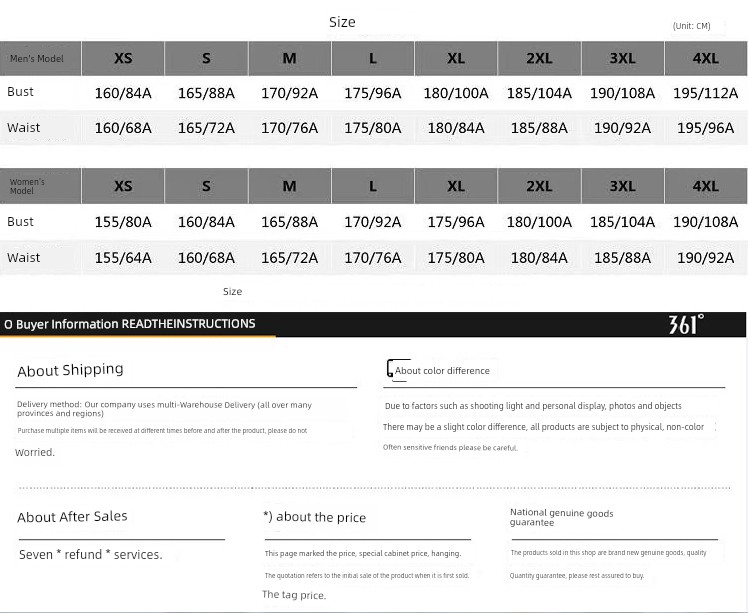
Task: Click National genuine goods guarantee heading
Action: coord(561,517)
